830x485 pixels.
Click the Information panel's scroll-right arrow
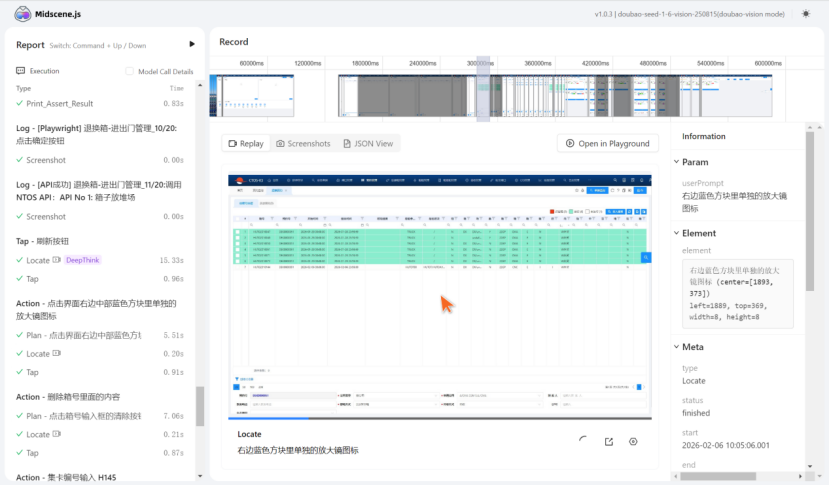[800, 476]
